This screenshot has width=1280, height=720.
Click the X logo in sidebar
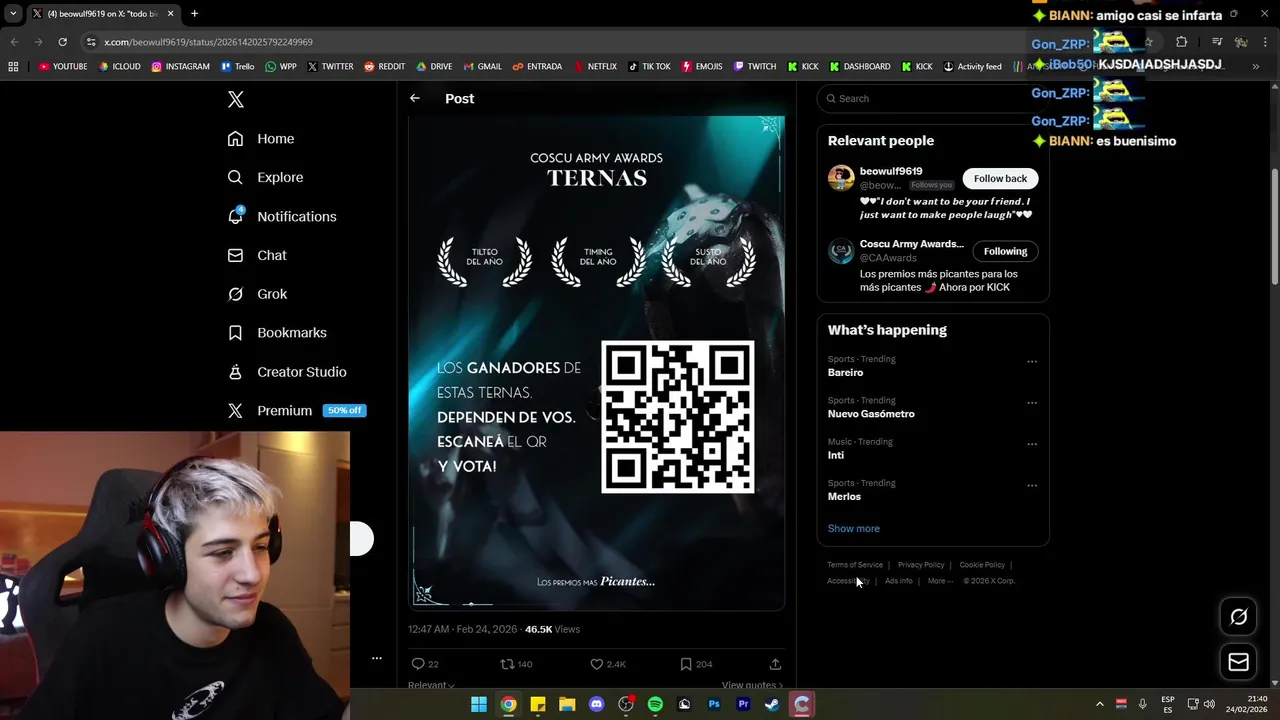[236, 99]
